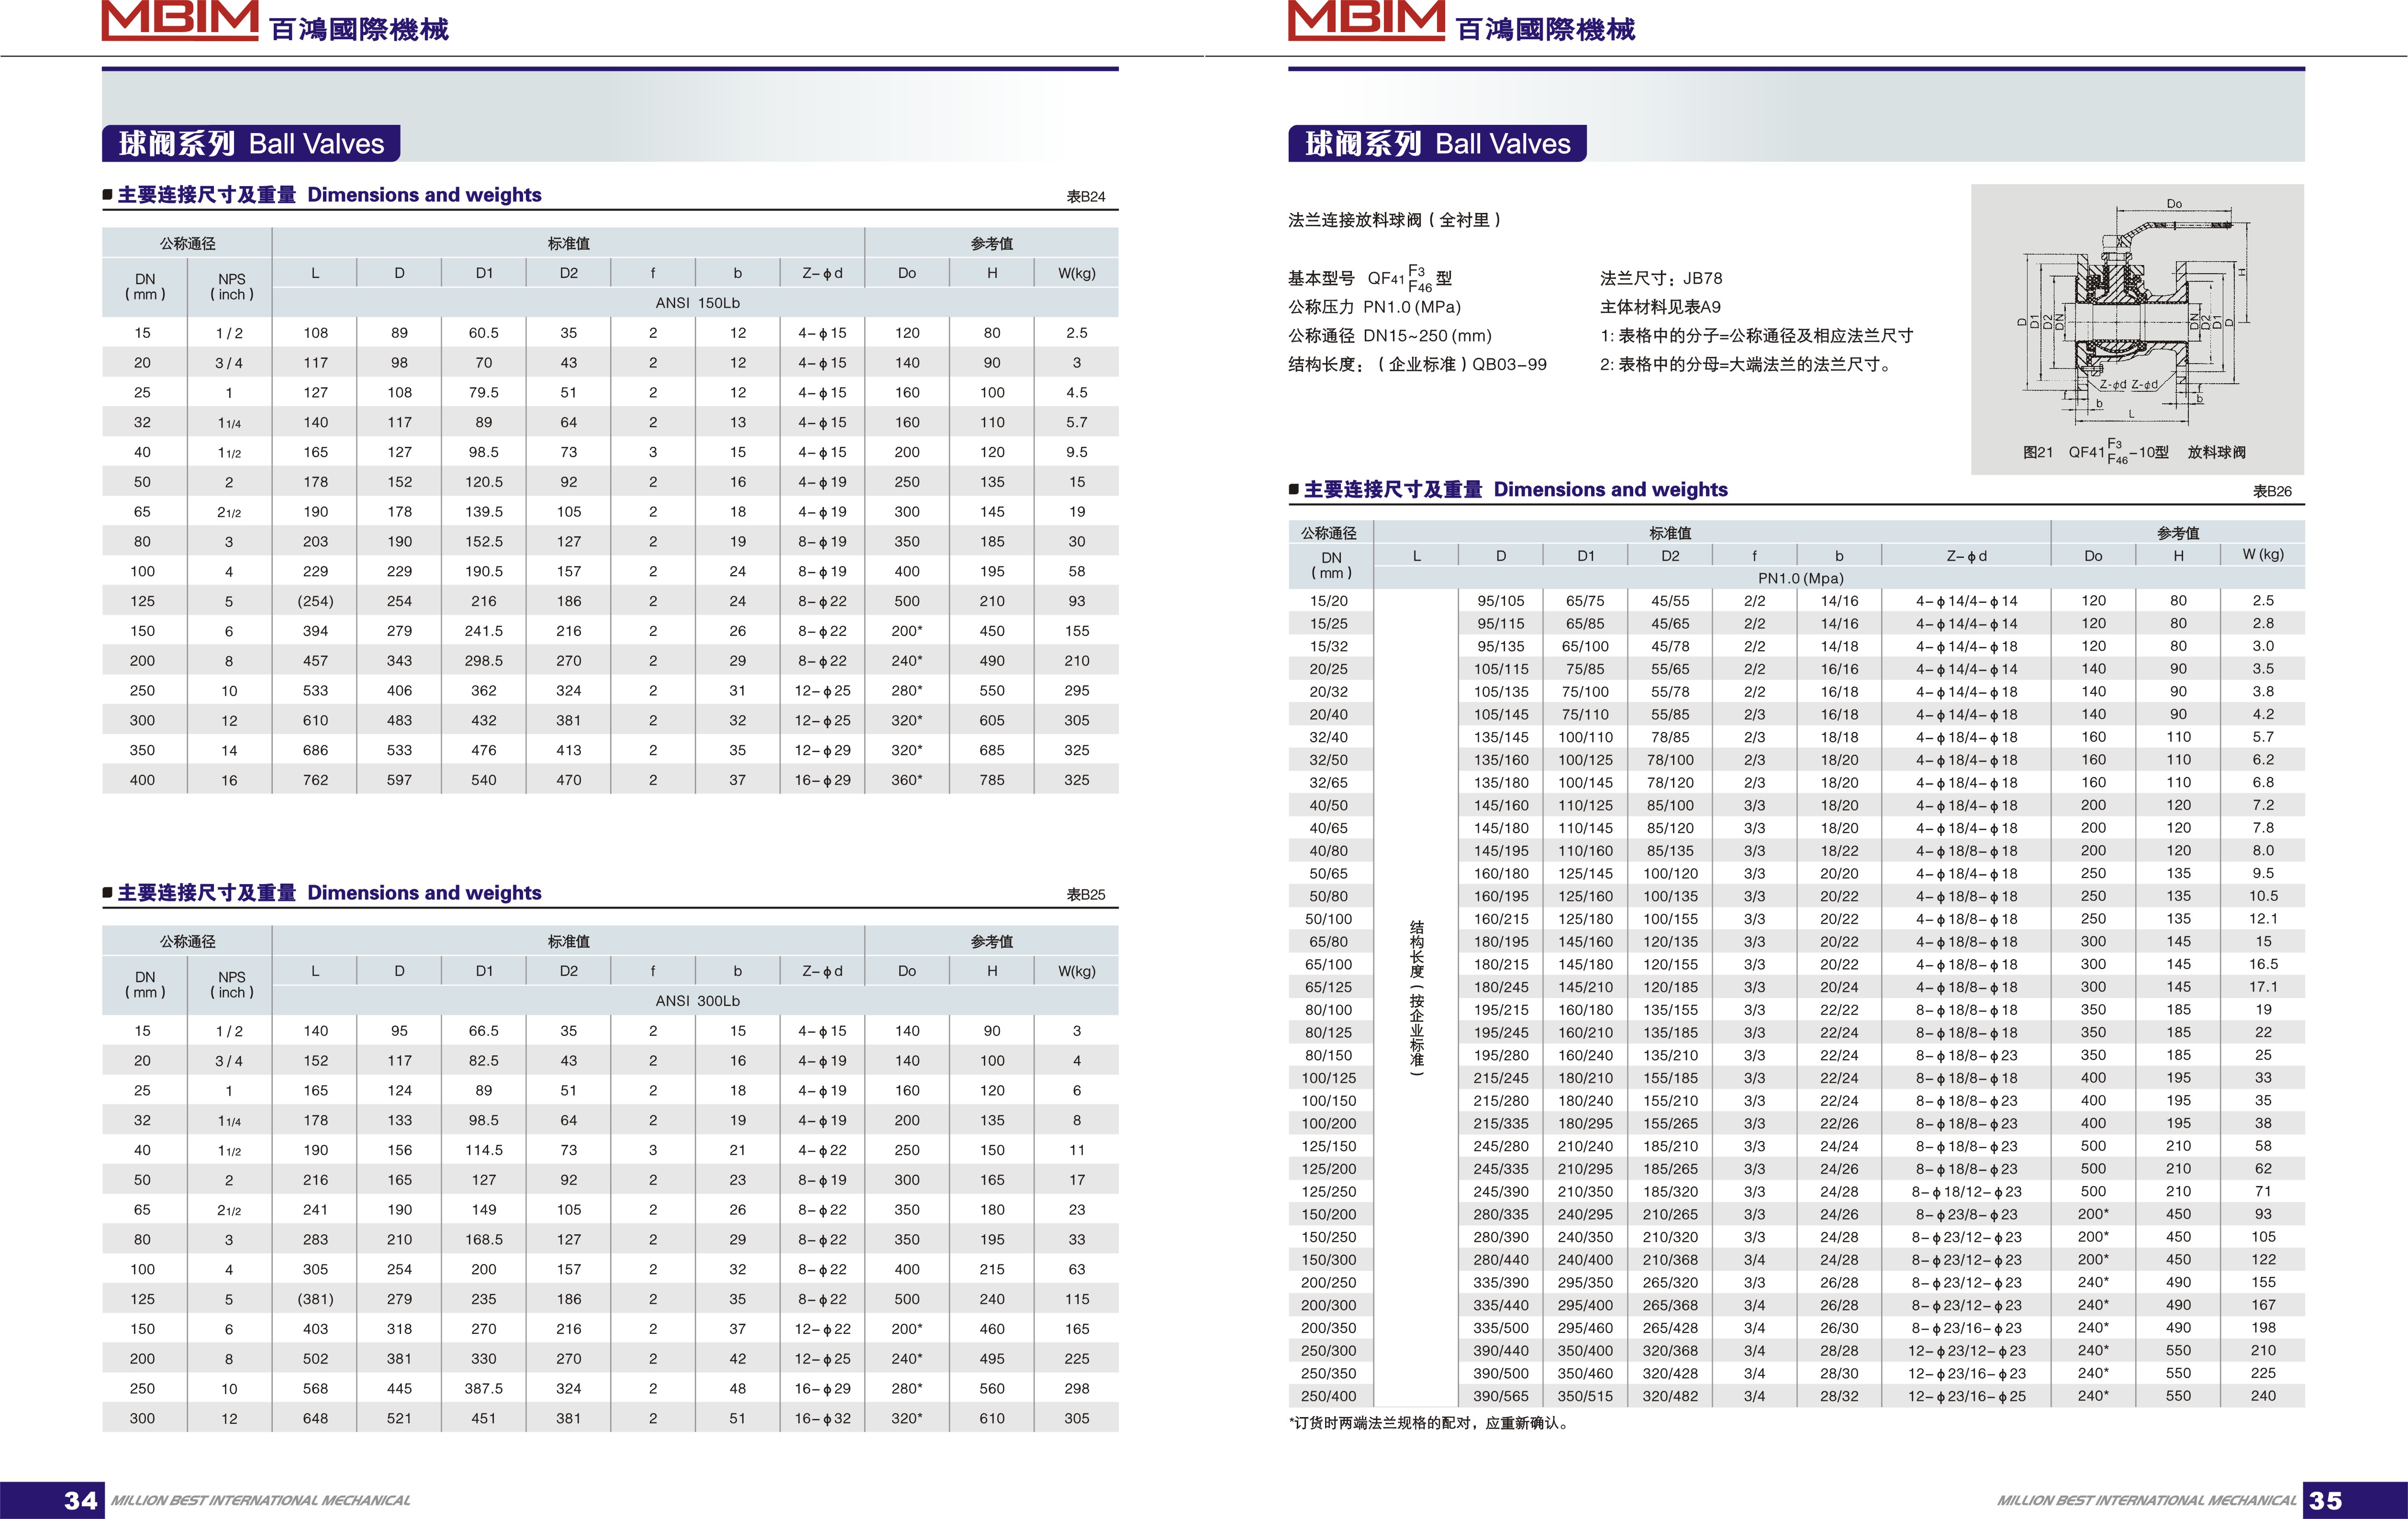Select the '150/300' DN cell in table B26
The height and width of the screenshot is (1519, 2408).
tap(1329, 1260)
